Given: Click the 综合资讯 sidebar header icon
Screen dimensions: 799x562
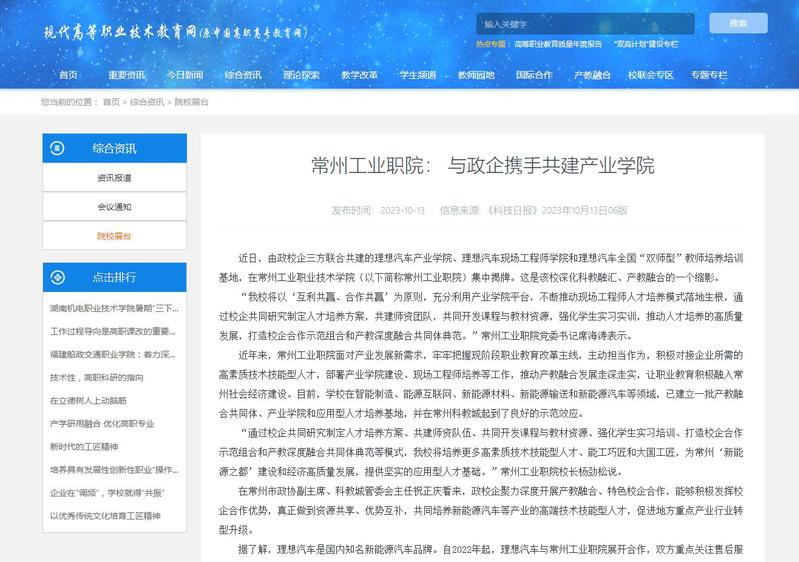Looking at the screenshot, I should click(x=59, y=148).
